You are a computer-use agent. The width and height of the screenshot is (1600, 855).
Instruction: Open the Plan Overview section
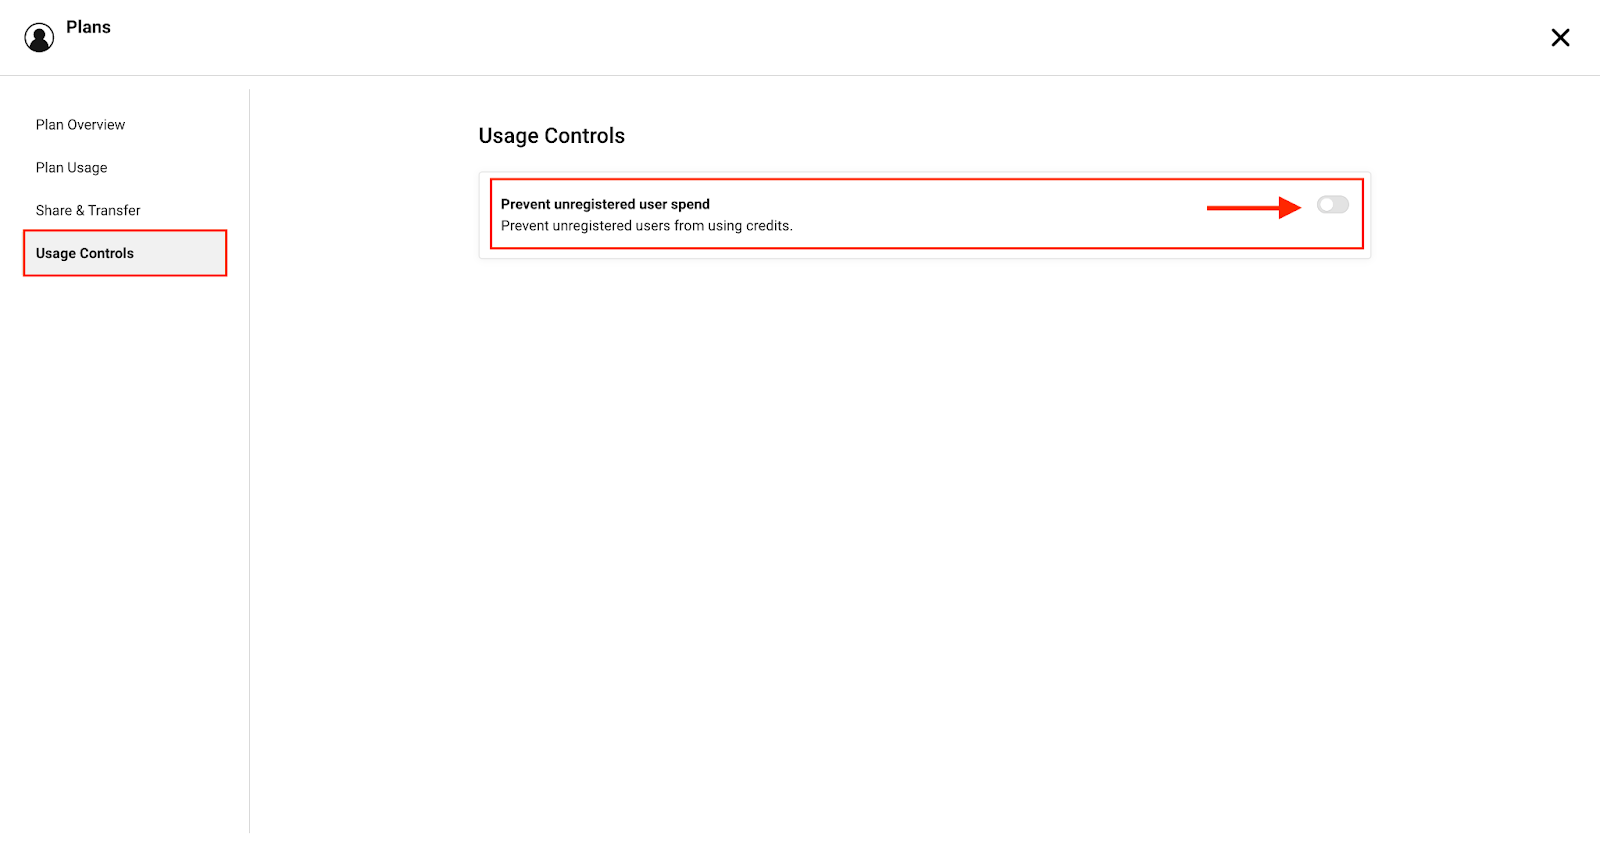(80, 125)
